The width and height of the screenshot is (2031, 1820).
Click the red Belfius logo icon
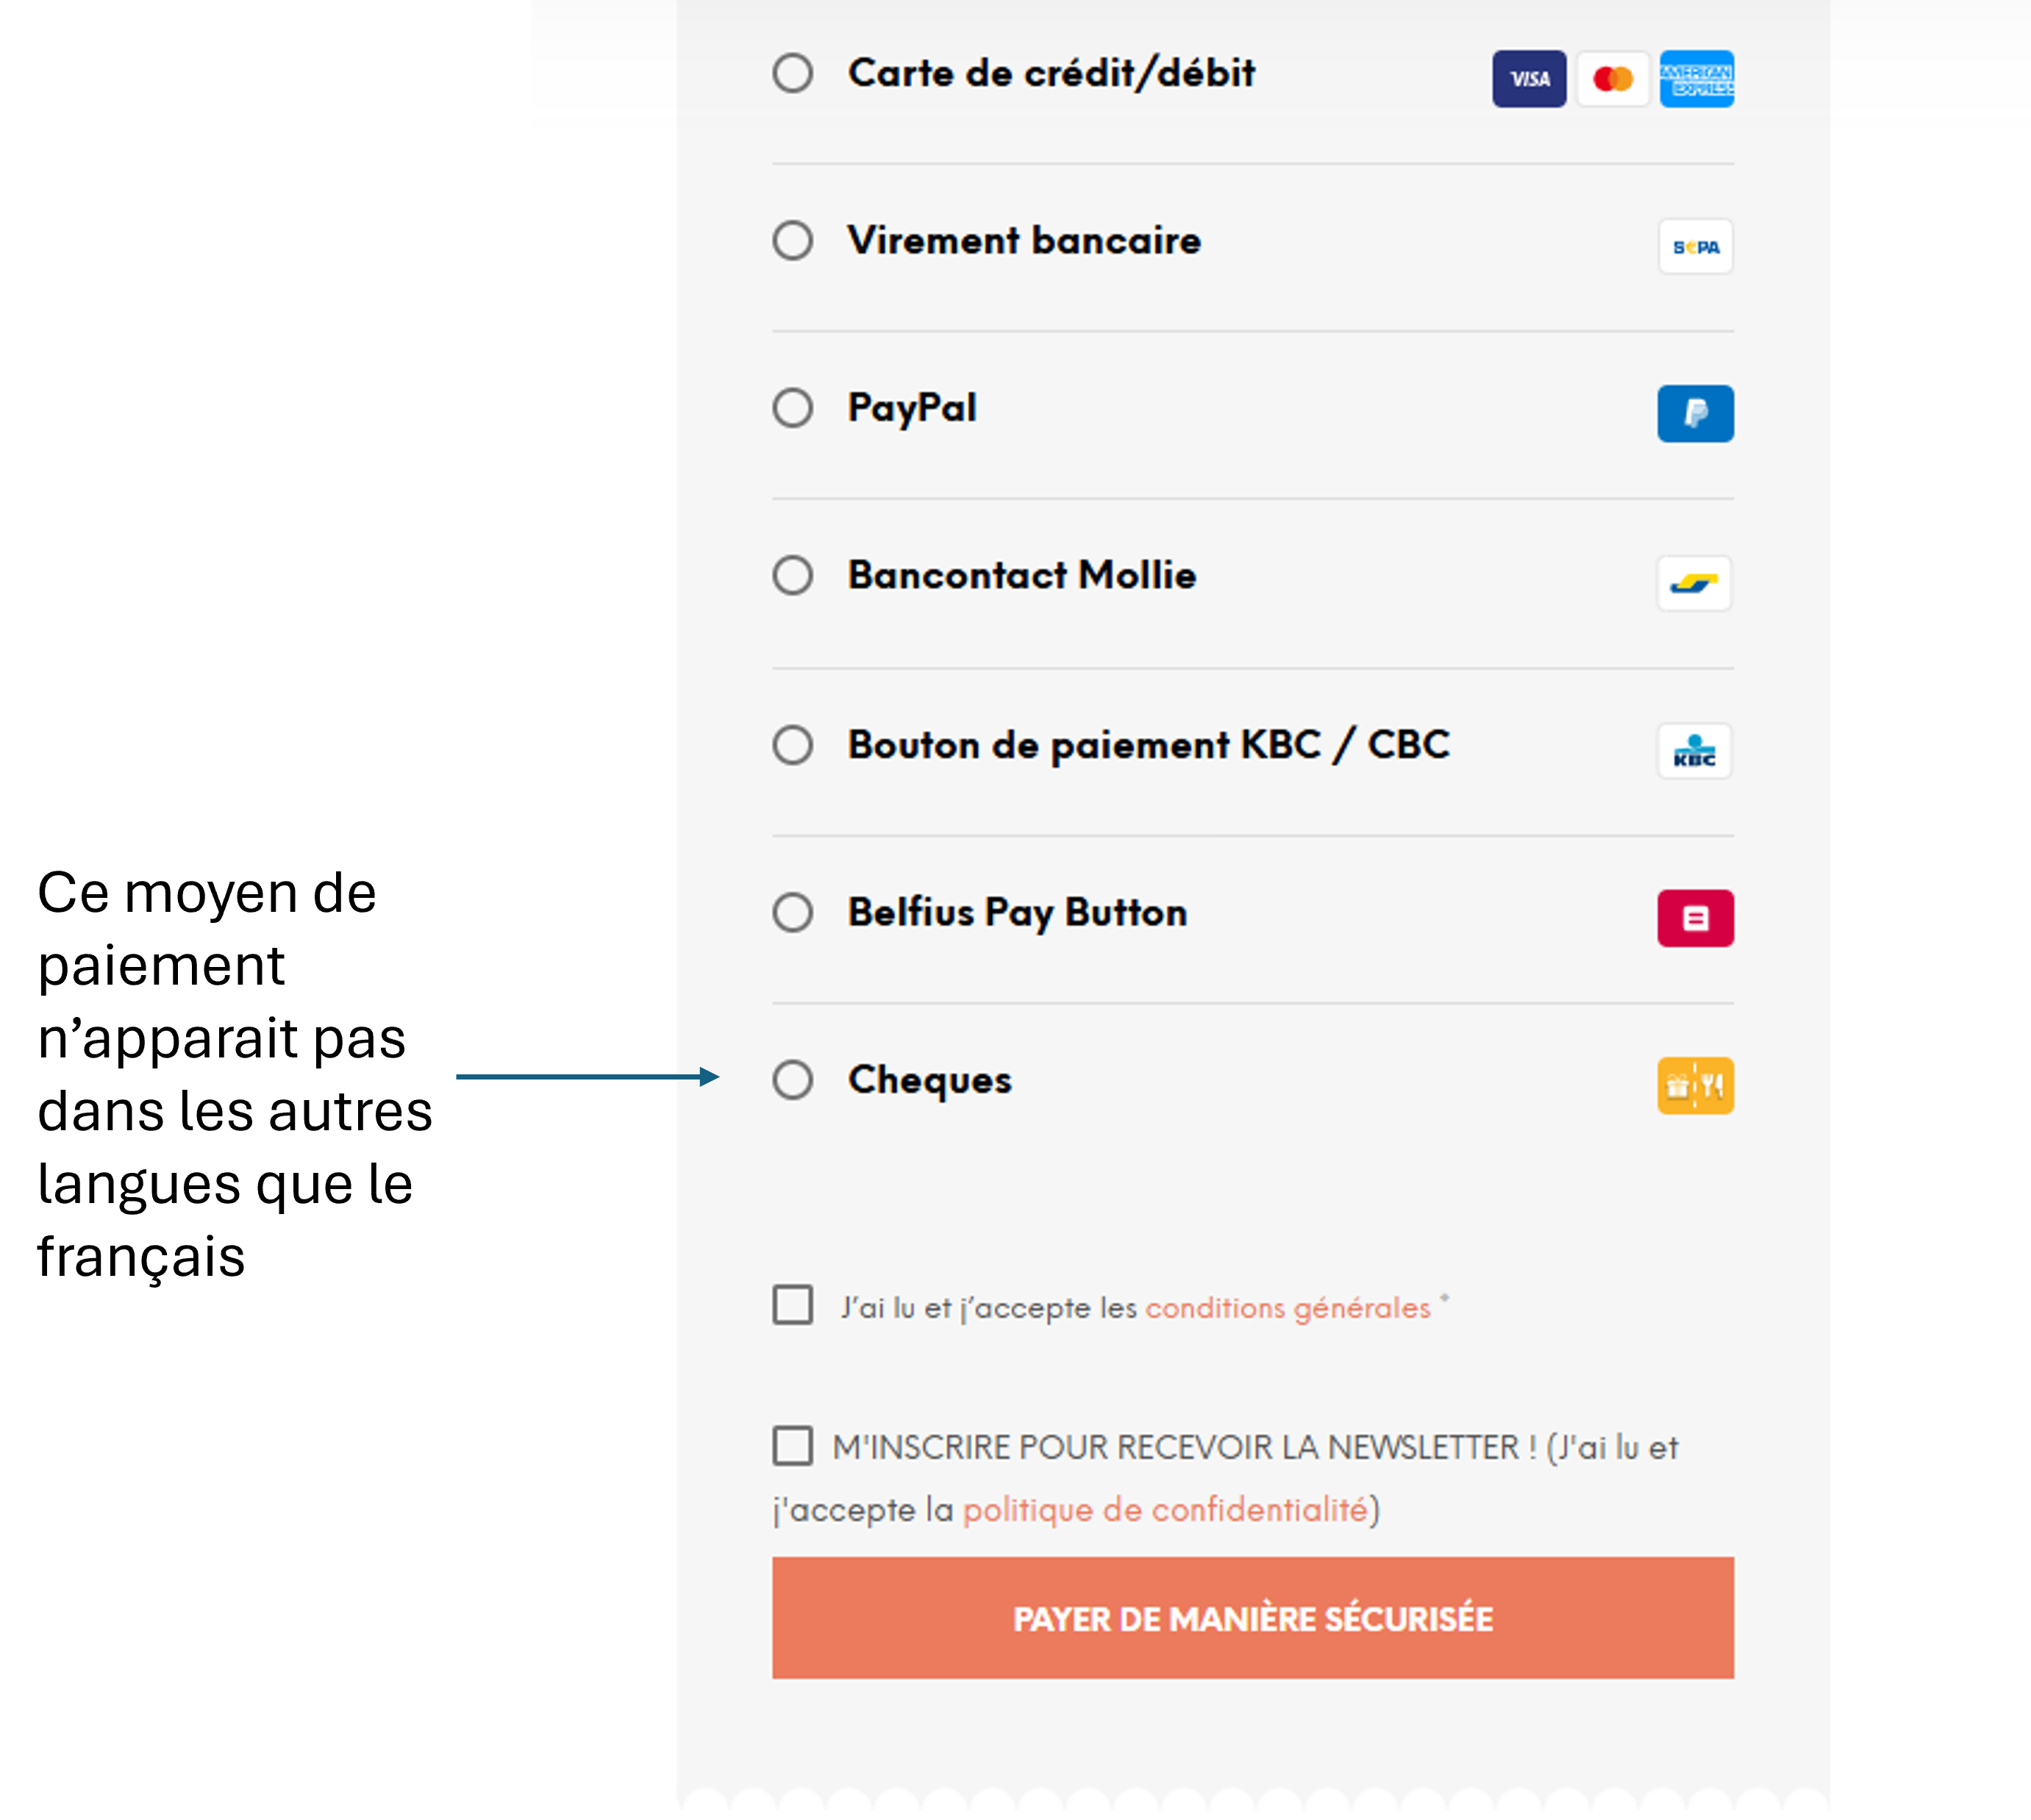point(1695,918)
